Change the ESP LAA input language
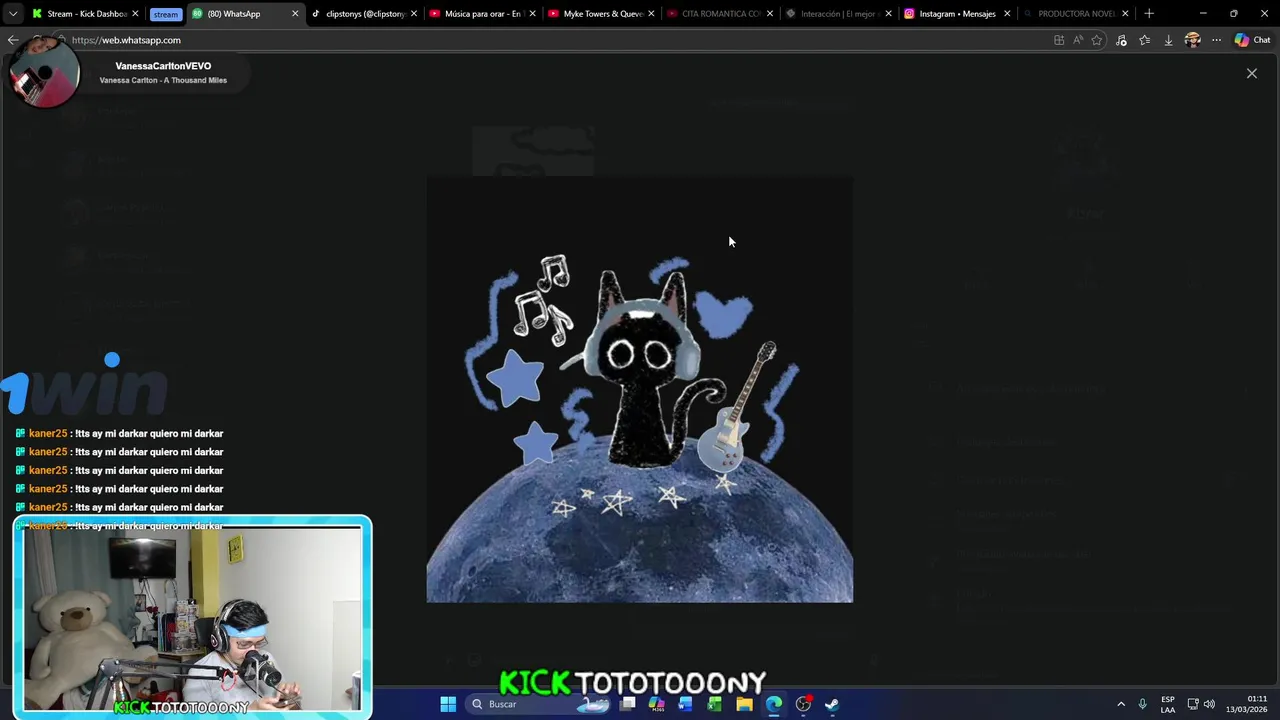This screenshot has height=720, width=1280. 1168,704
